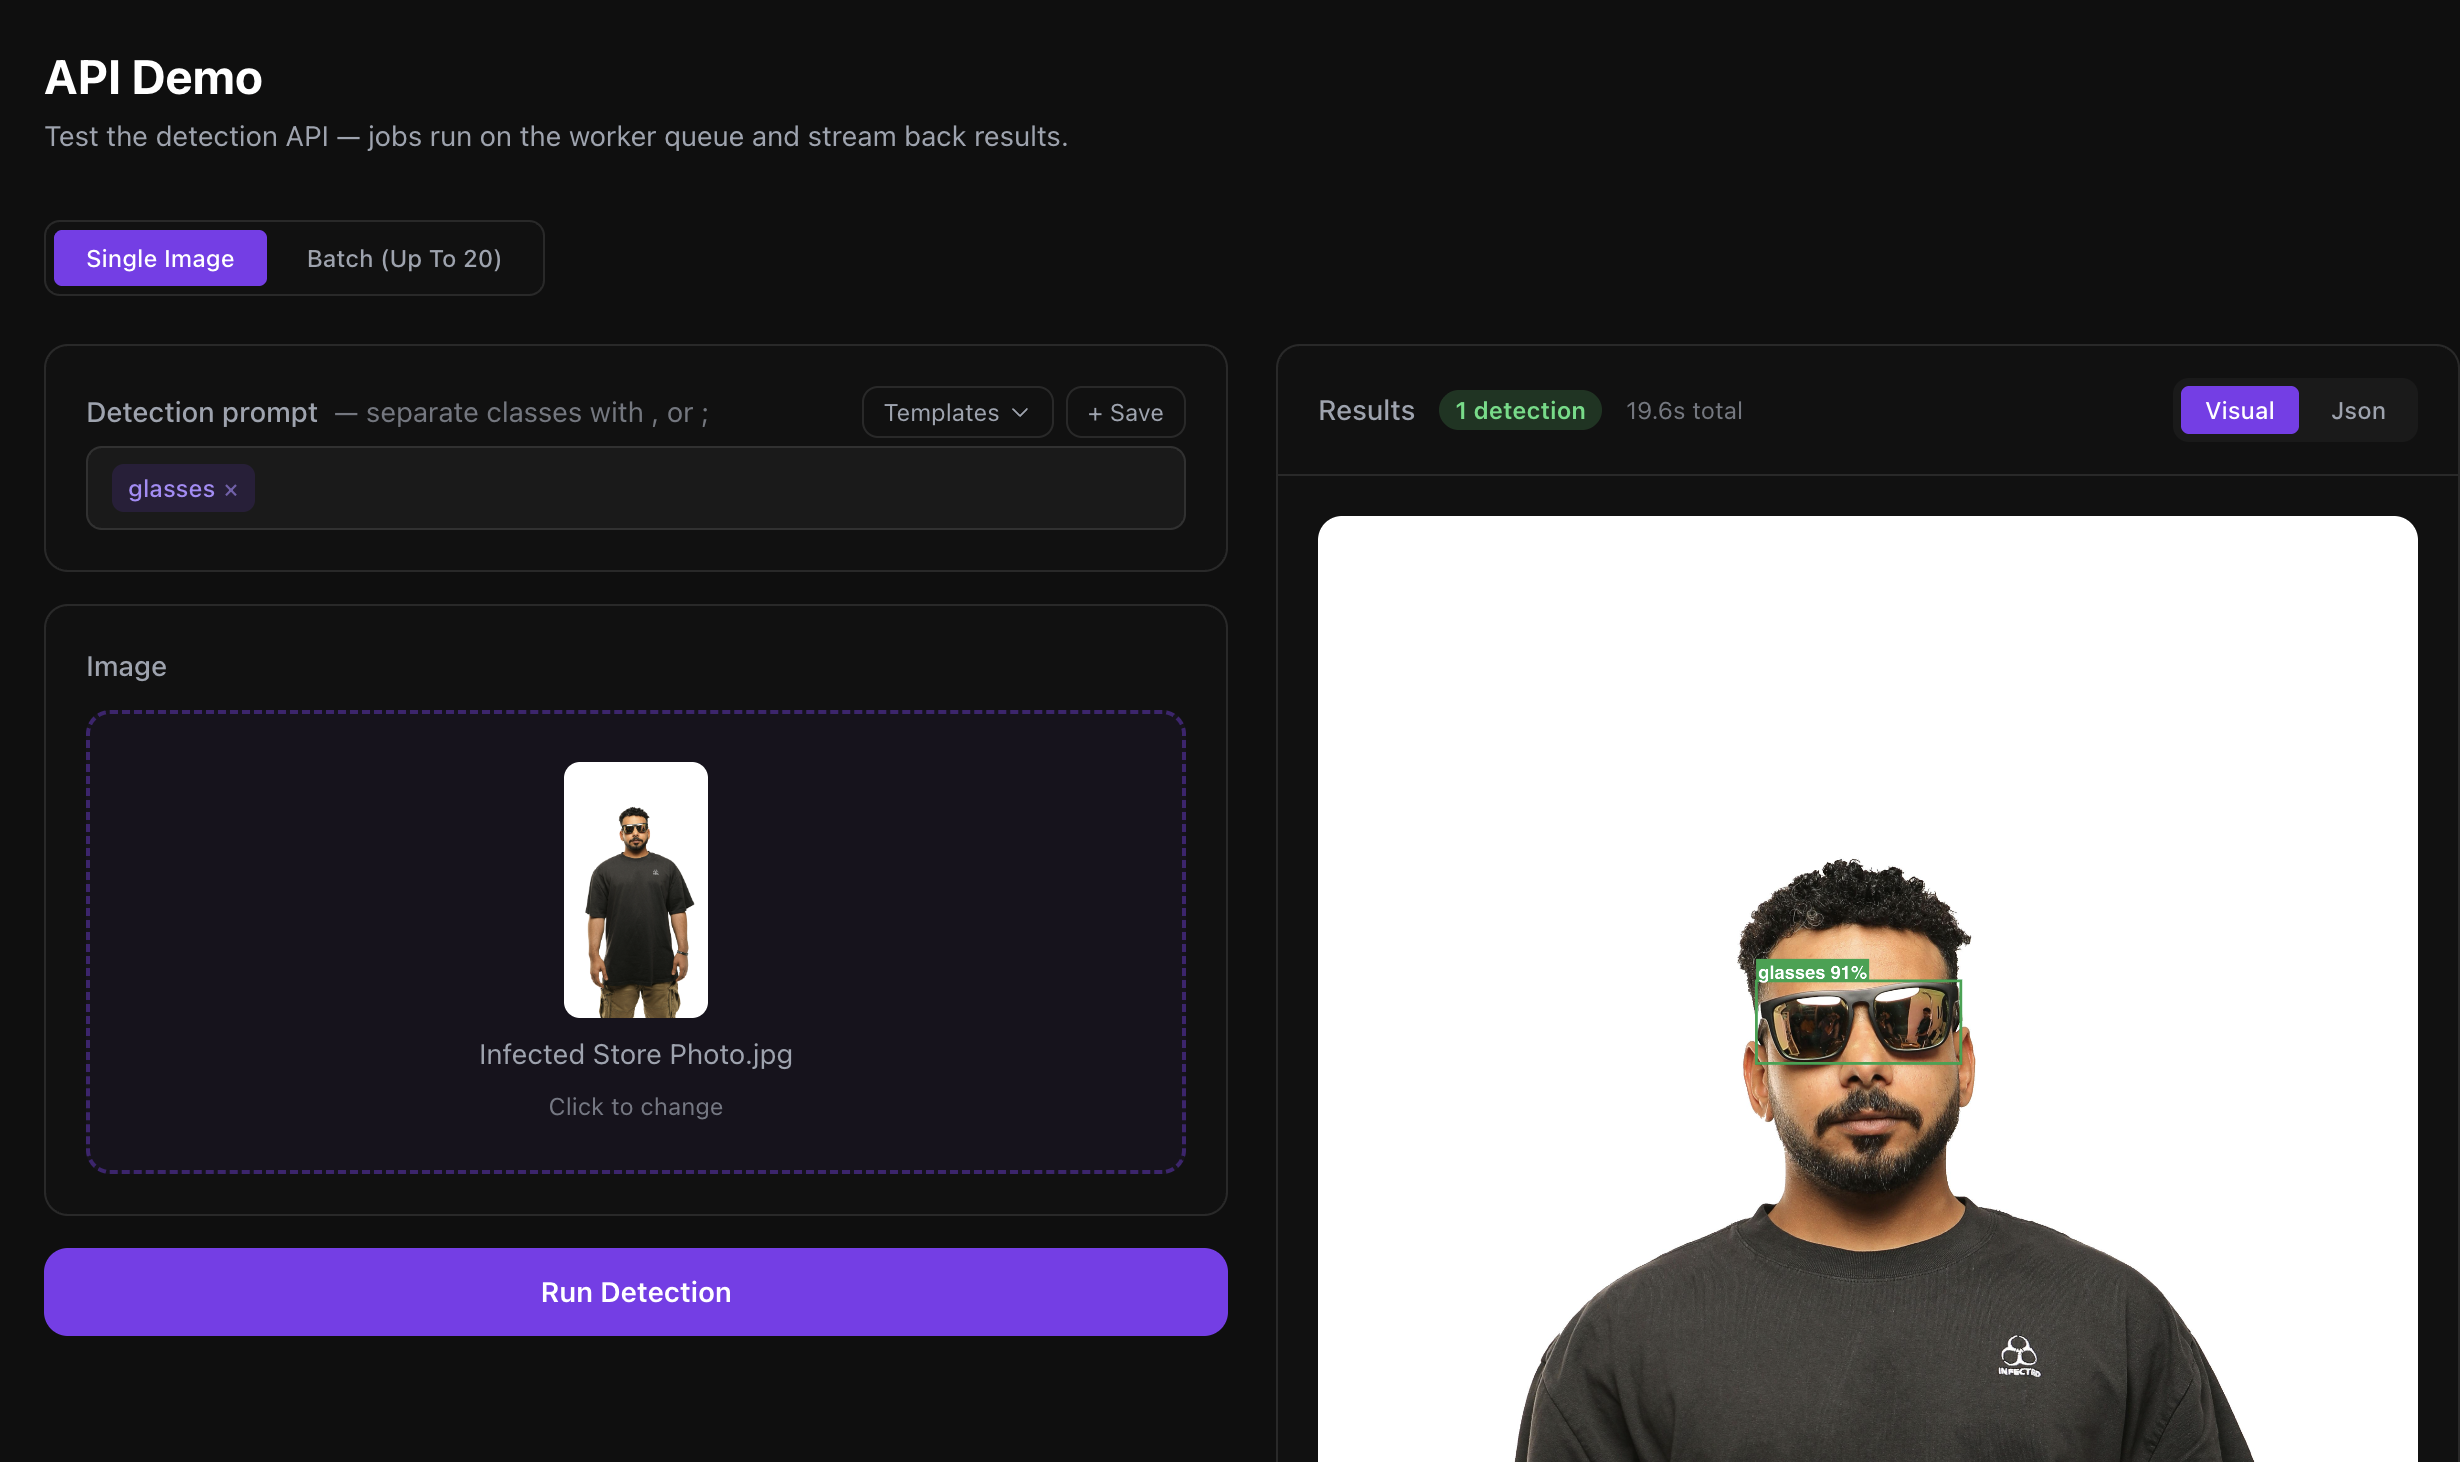Viewport: 2460px width, 1462px height.
Task: Click the Detection prompt label
Action: 201,411
